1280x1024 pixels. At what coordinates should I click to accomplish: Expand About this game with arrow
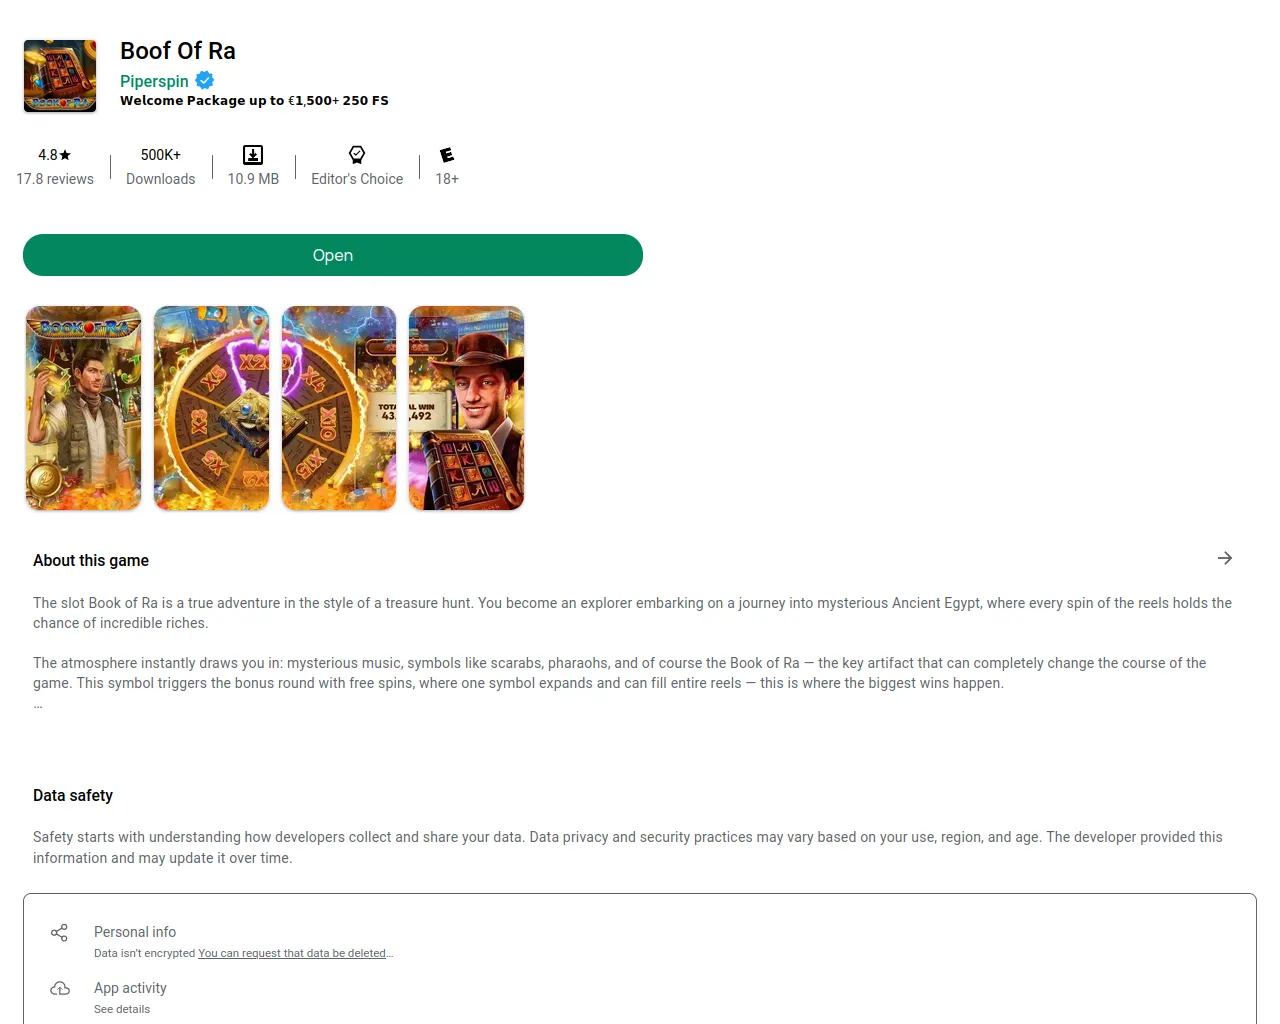(1225, 558)
